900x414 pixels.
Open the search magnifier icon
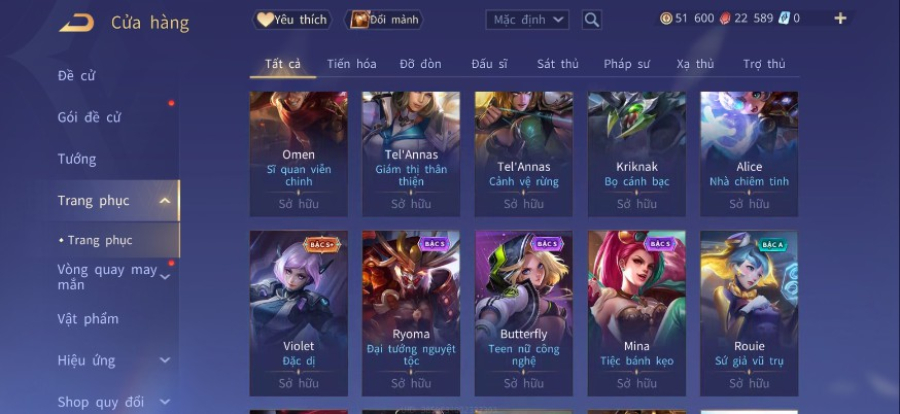(x=591, y=20)
